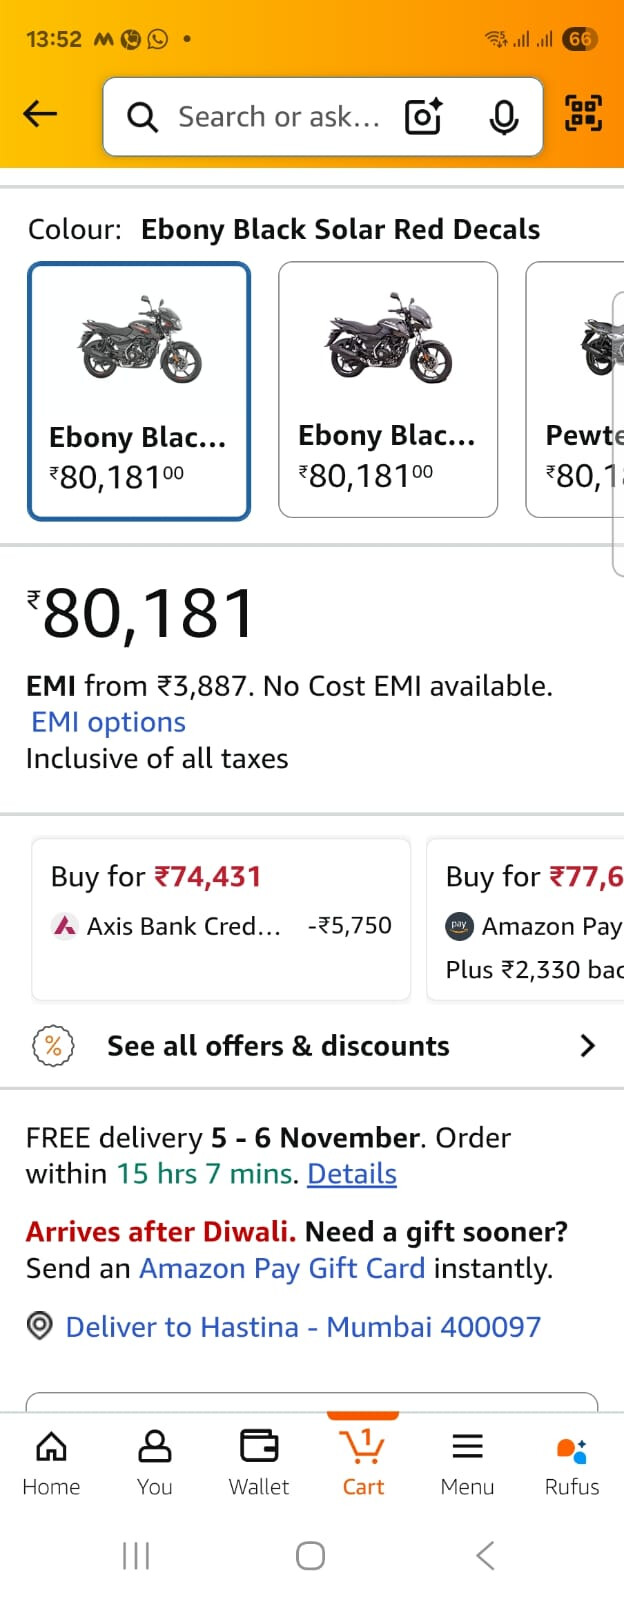Tap the back arrow icon
Viewport: 624px width, 1600px height.
click(40, 114)
